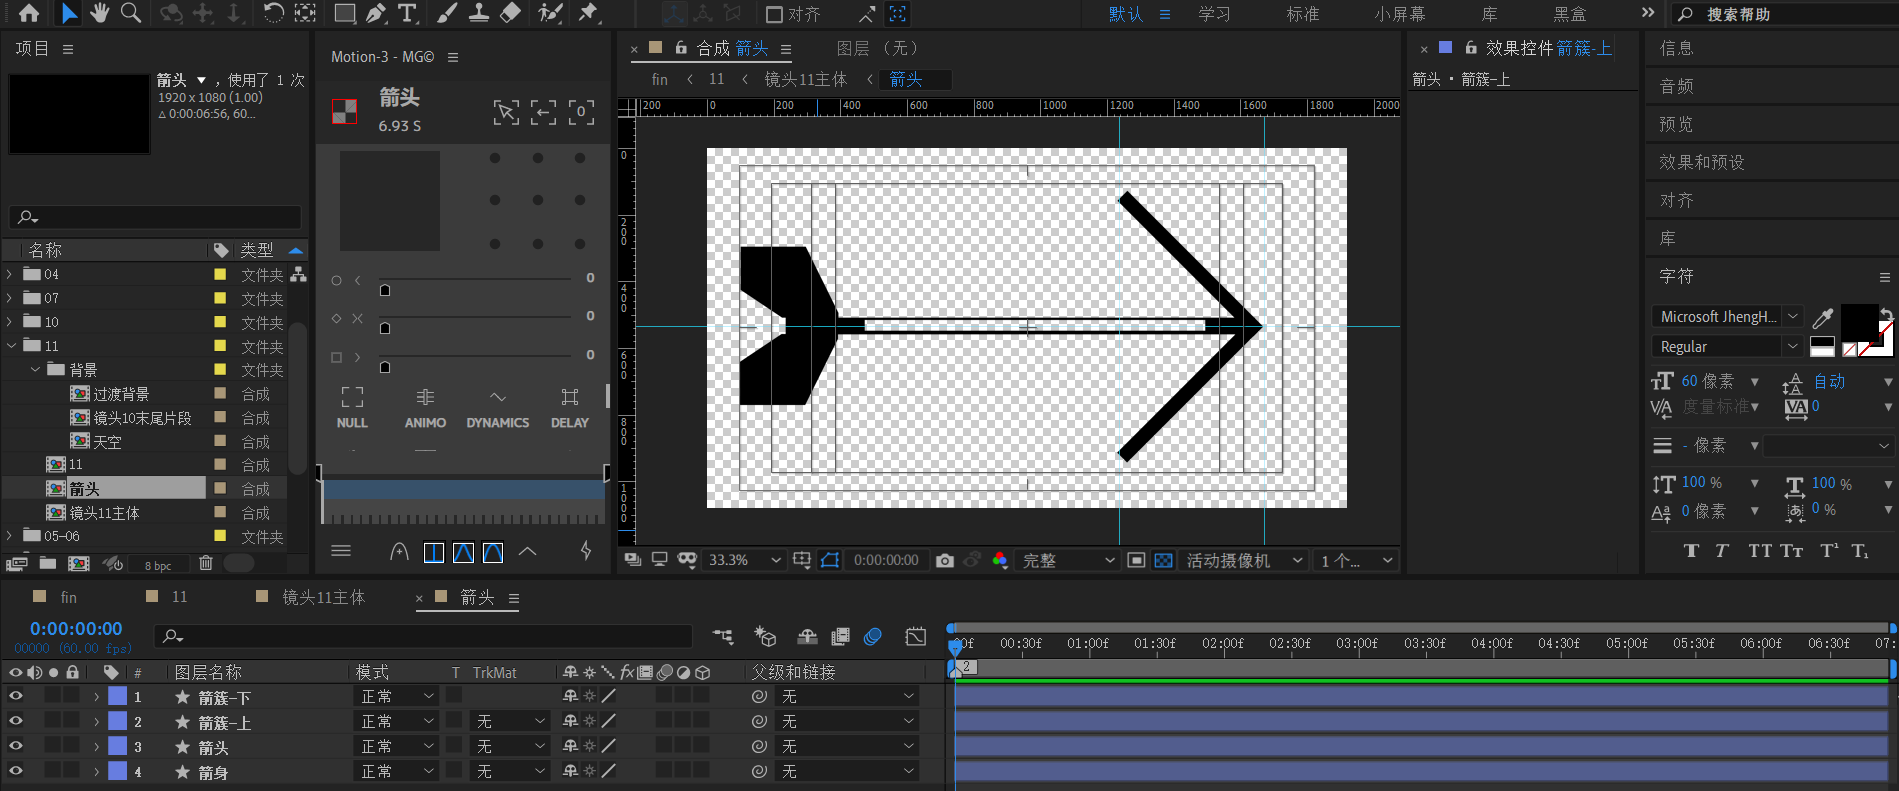Click the black fill color swatch
The width and height of the screenshot is (1899, 791).
tap(1859, 322)
